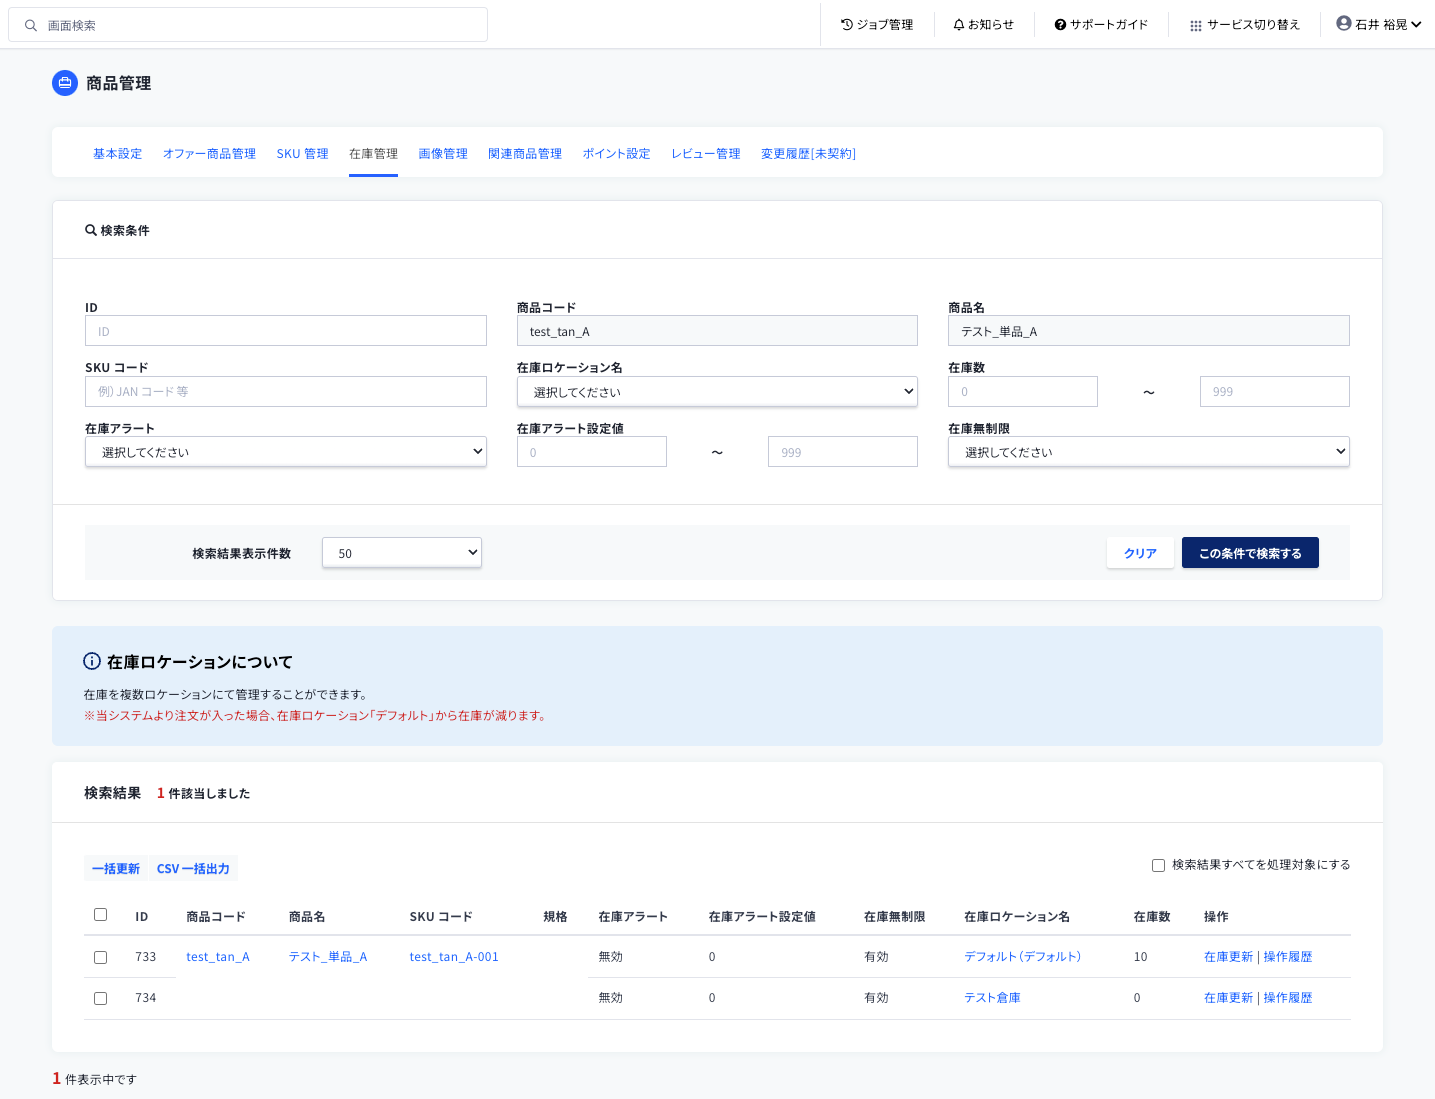
Task: Click the この条件で検索する button
Action: point(1250,553)
